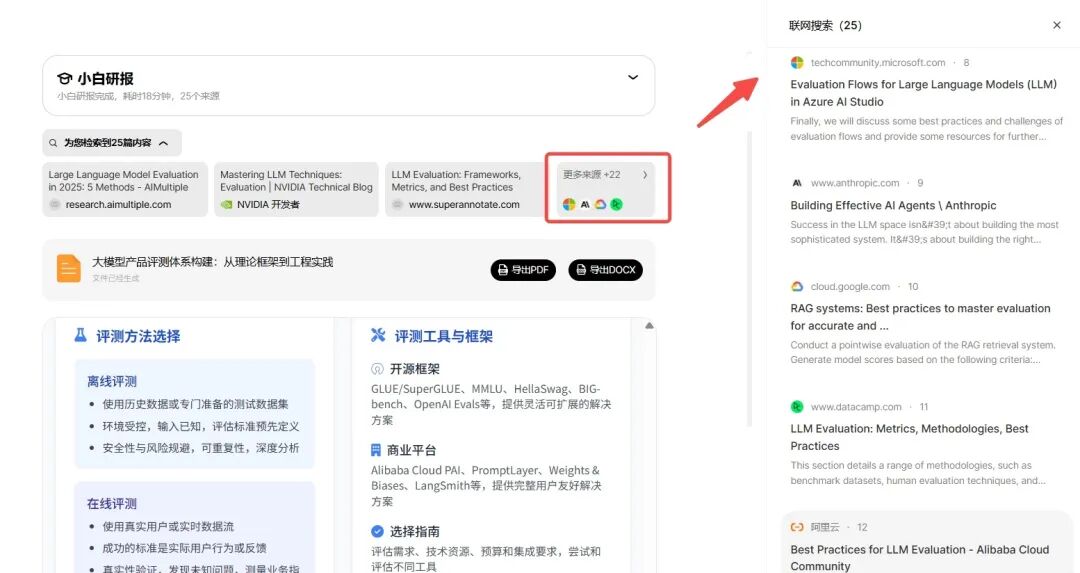1080x573 pixels.
Task: Click the orange document file icon
Action: pyautogui.click(x=69, y=269)
